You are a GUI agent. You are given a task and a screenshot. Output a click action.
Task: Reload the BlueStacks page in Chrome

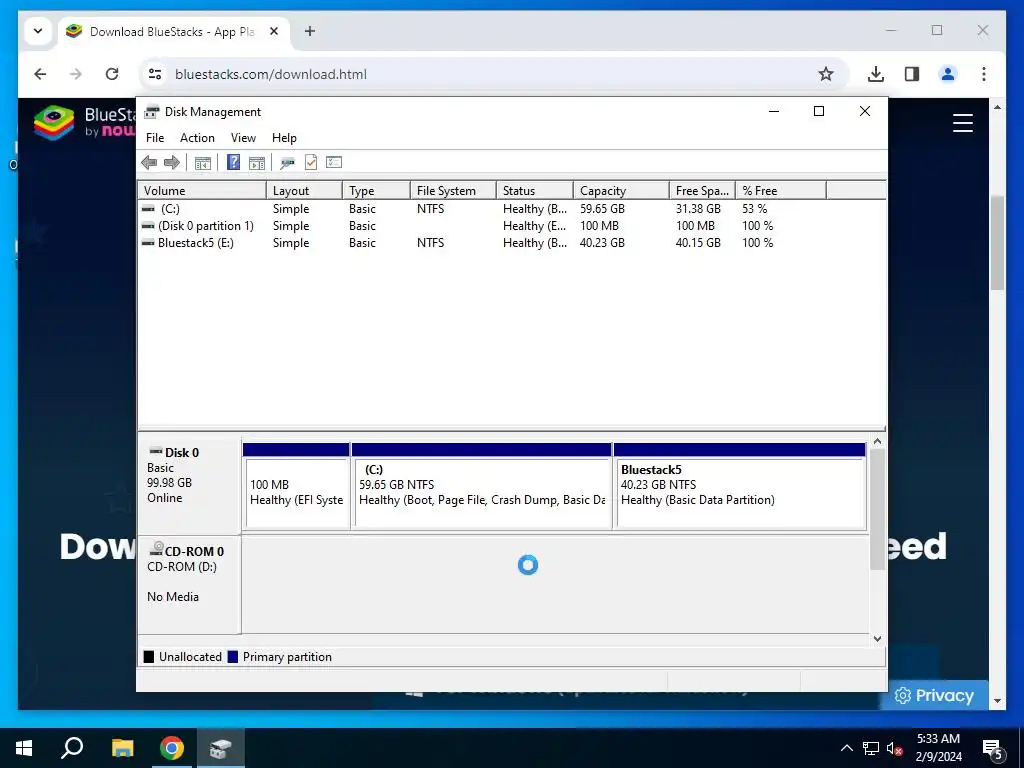tap(112, 74)
